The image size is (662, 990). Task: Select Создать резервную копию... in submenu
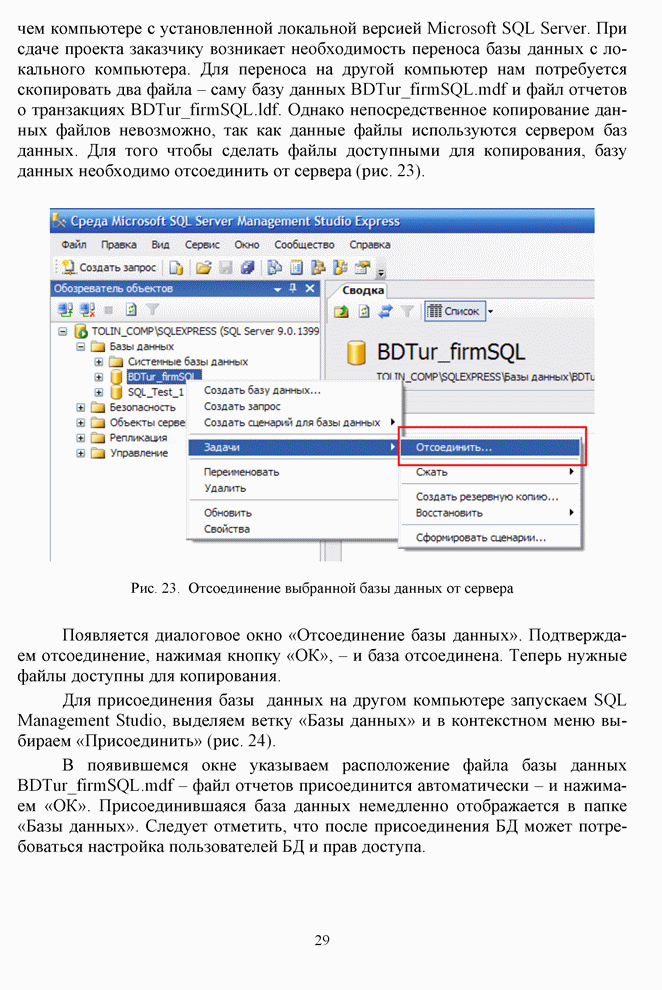[x=487, y=496]
